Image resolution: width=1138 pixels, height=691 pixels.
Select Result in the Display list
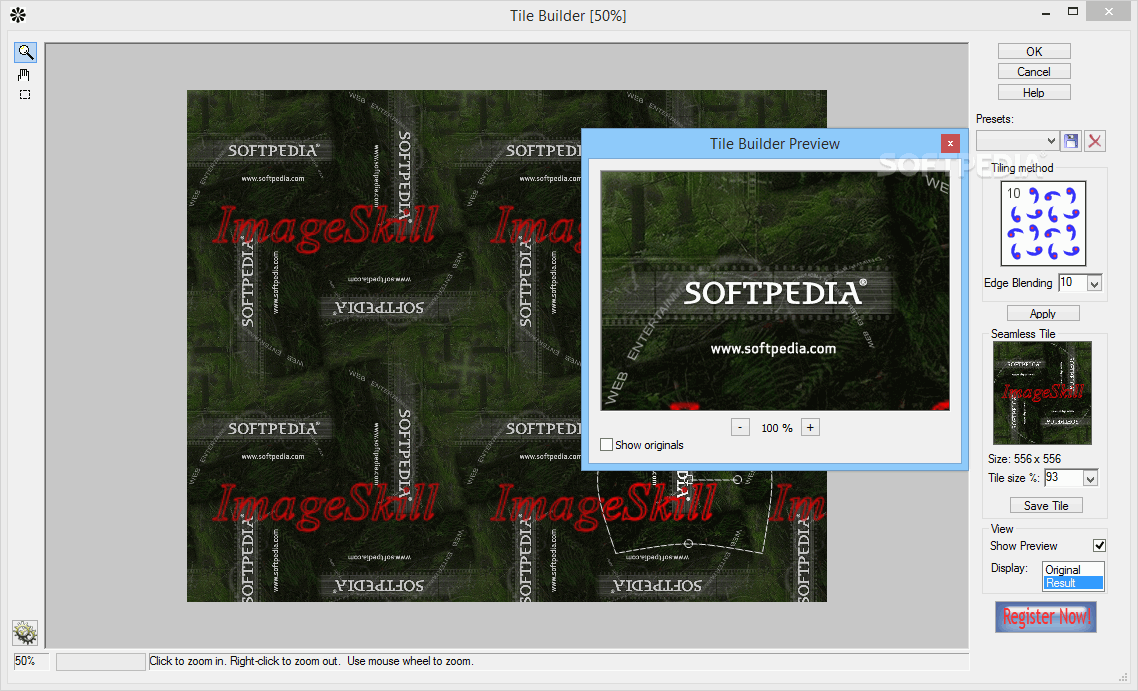1073,583
